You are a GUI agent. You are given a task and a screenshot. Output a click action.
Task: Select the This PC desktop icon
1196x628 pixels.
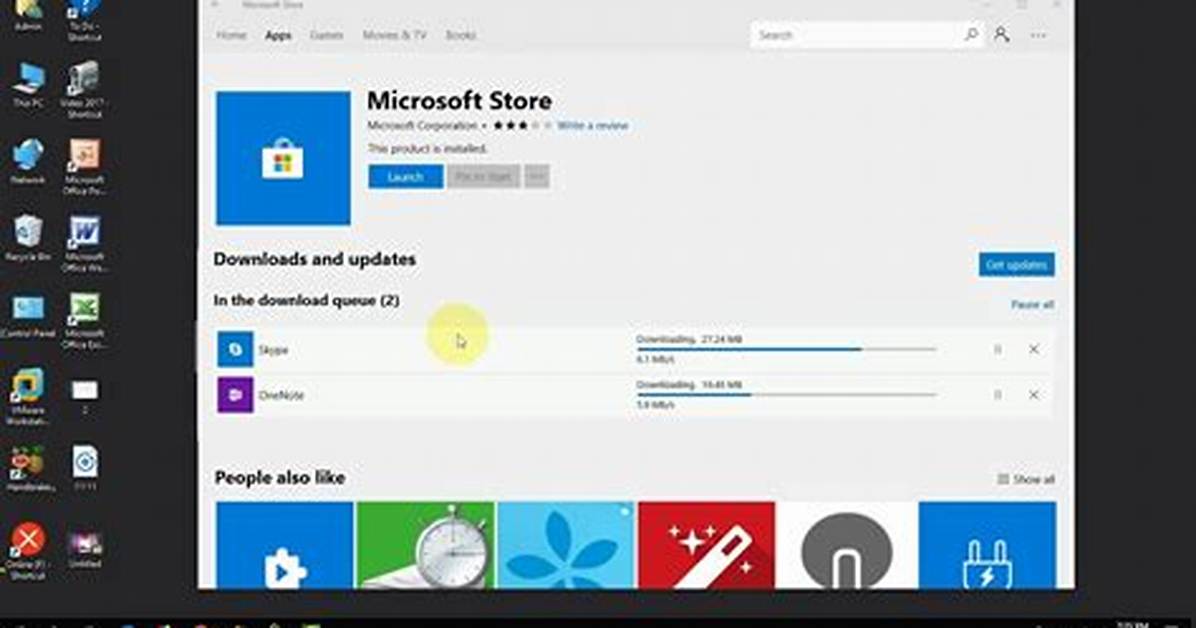(28, 85)
